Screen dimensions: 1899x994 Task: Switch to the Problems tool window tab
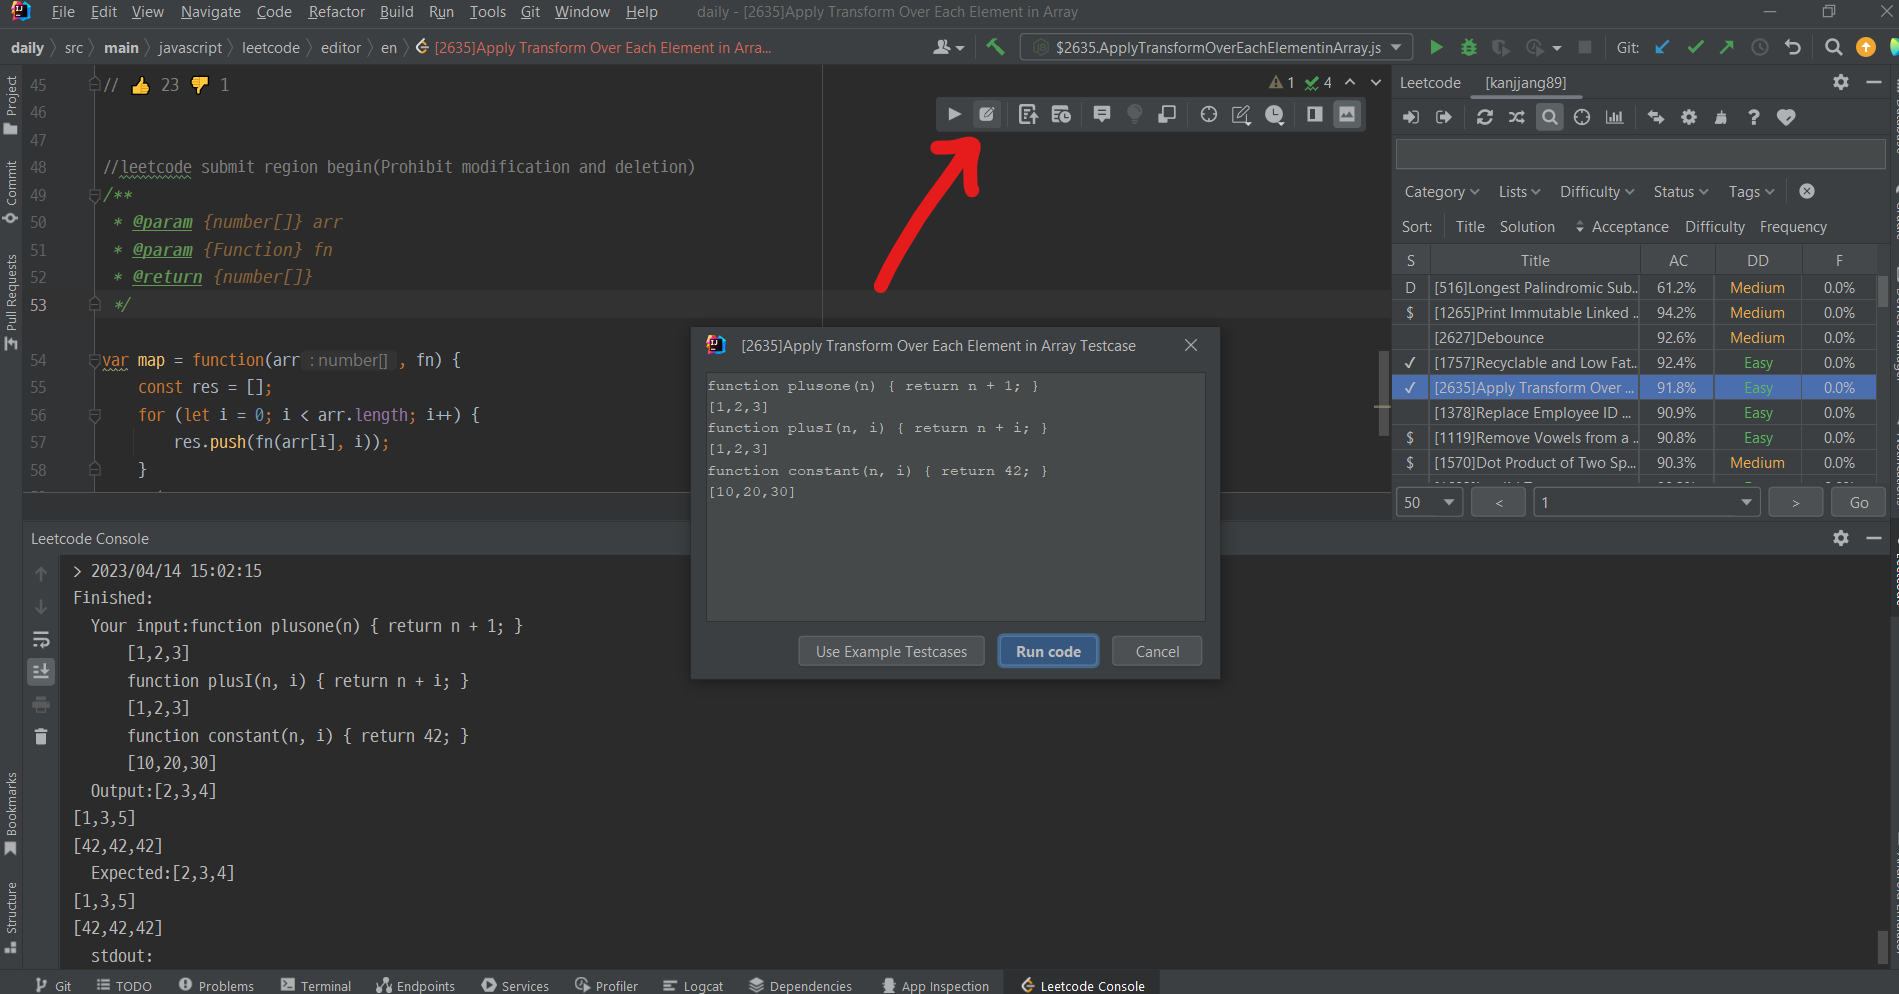(x=217, y=985)
